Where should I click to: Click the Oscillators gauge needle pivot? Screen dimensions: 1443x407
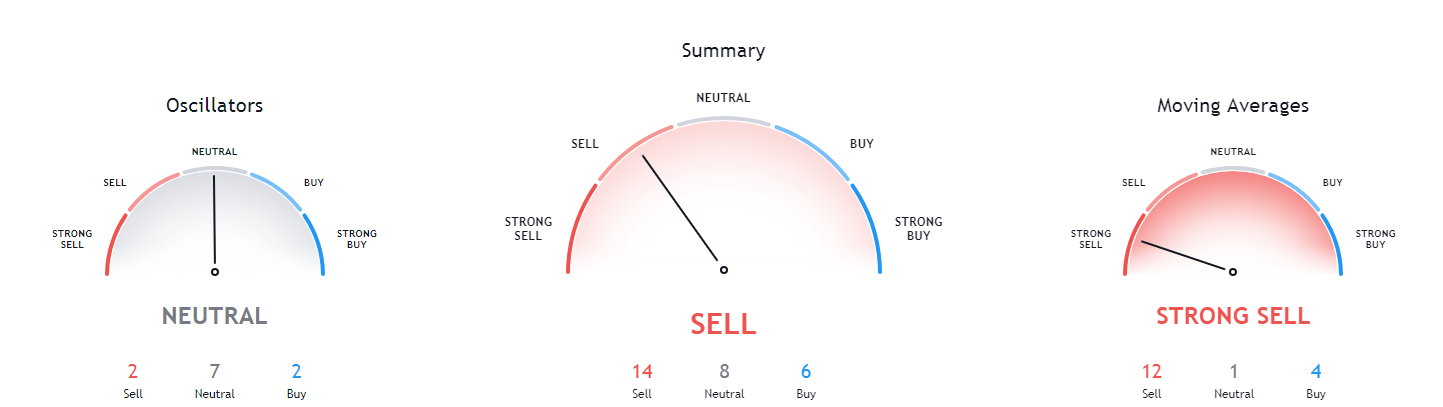point(215,271)
